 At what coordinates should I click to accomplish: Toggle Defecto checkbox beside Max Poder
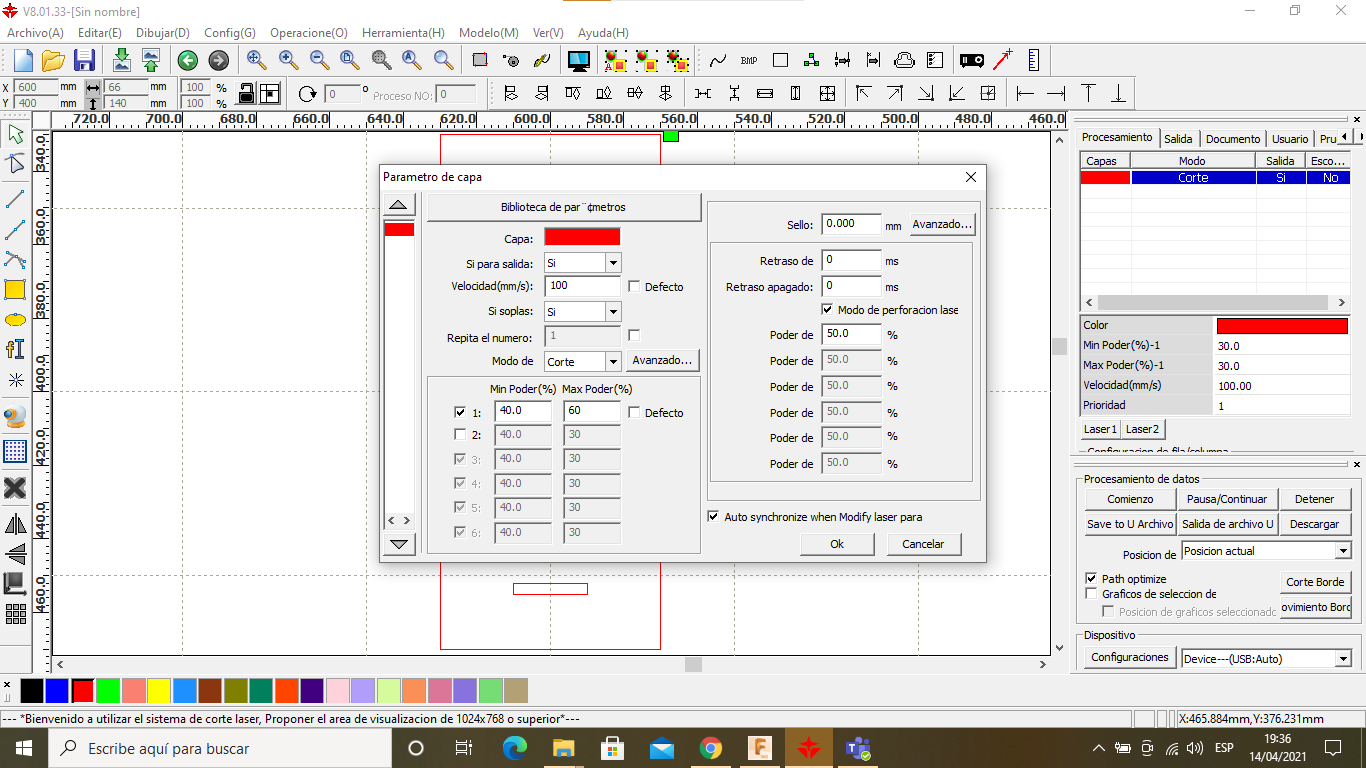pos(634,412)
